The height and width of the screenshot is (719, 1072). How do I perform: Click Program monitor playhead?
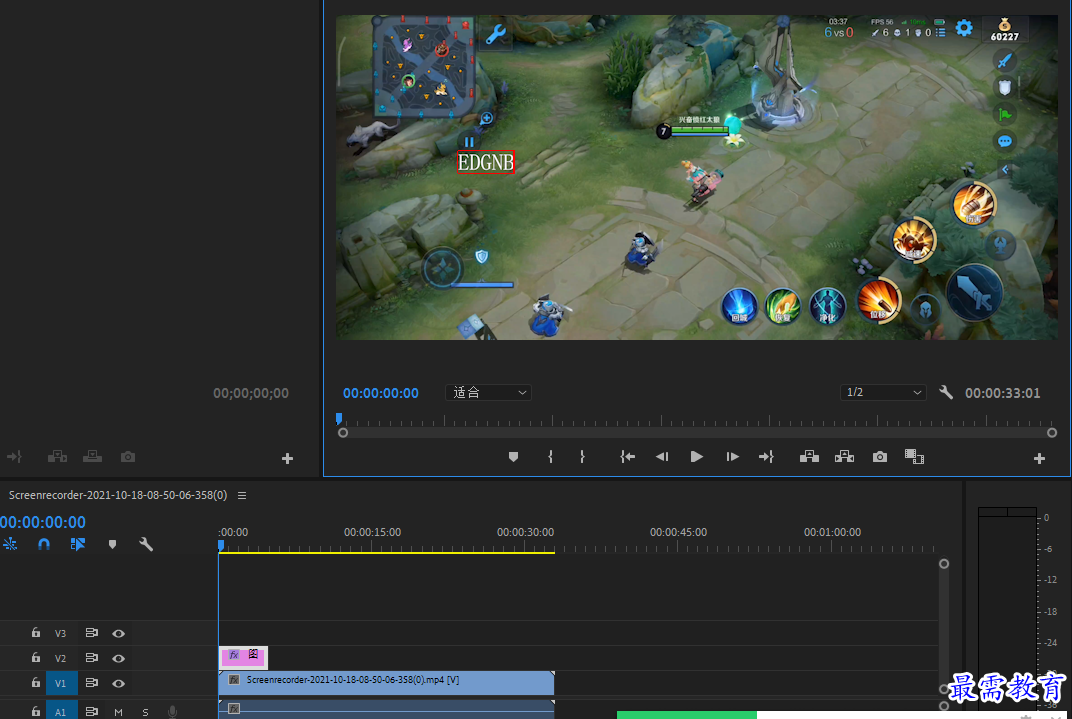tap(339, 418)
